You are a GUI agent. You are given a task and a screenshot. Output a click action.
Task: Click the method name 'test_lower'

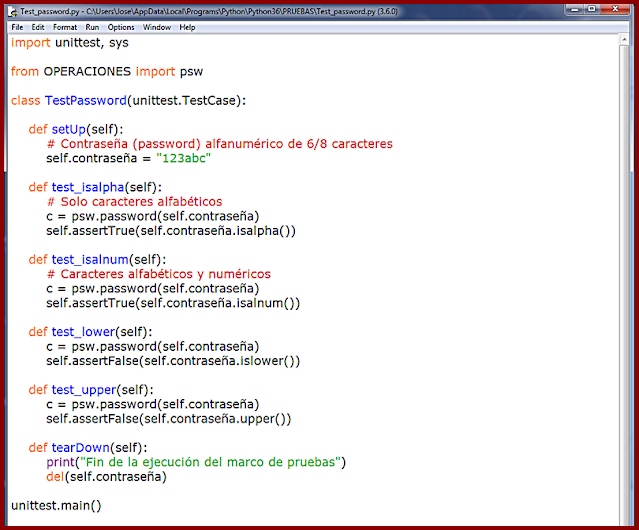pos(83,332)
